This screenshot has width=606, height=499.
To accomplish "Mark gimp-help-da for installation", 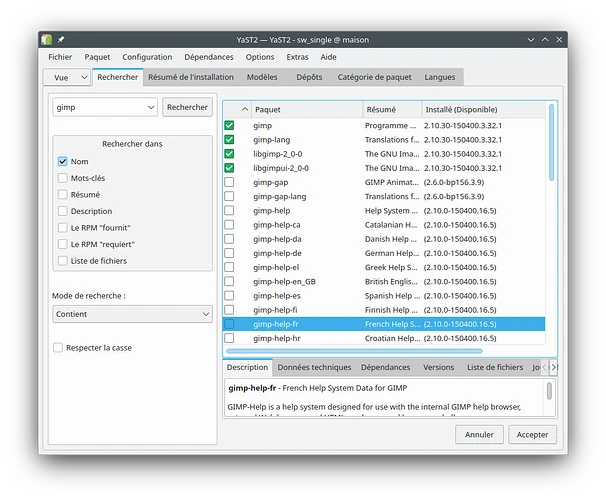I will [x=229, y=239].
